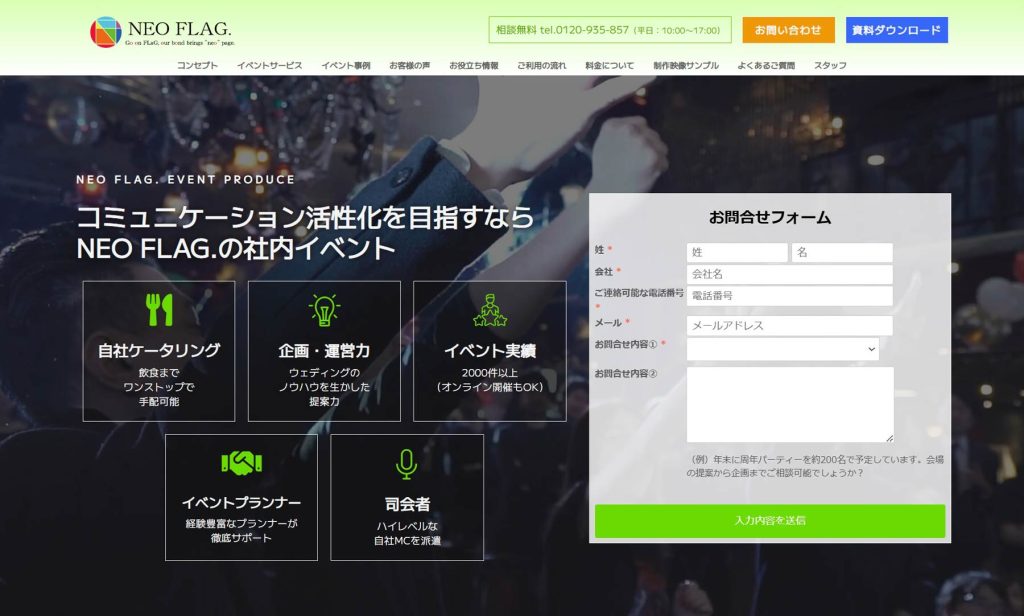Select the 司会者 feature panel
The height and width of the screenshot is (616, 1024).
[407, 497]
